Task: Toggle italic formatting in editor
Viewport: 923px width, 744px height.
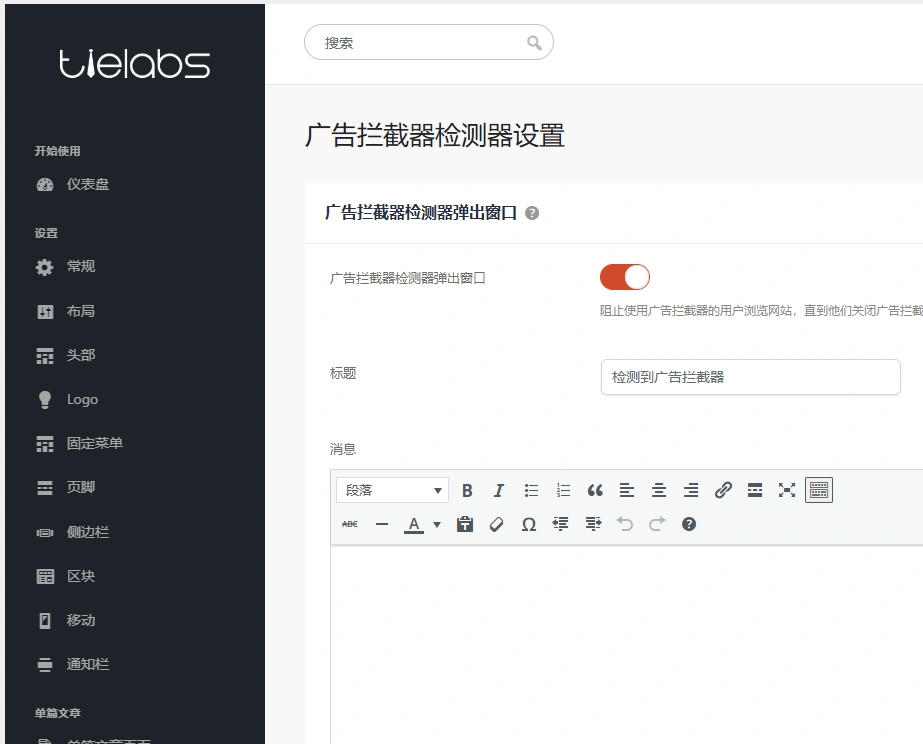Action: coord(498,489)
